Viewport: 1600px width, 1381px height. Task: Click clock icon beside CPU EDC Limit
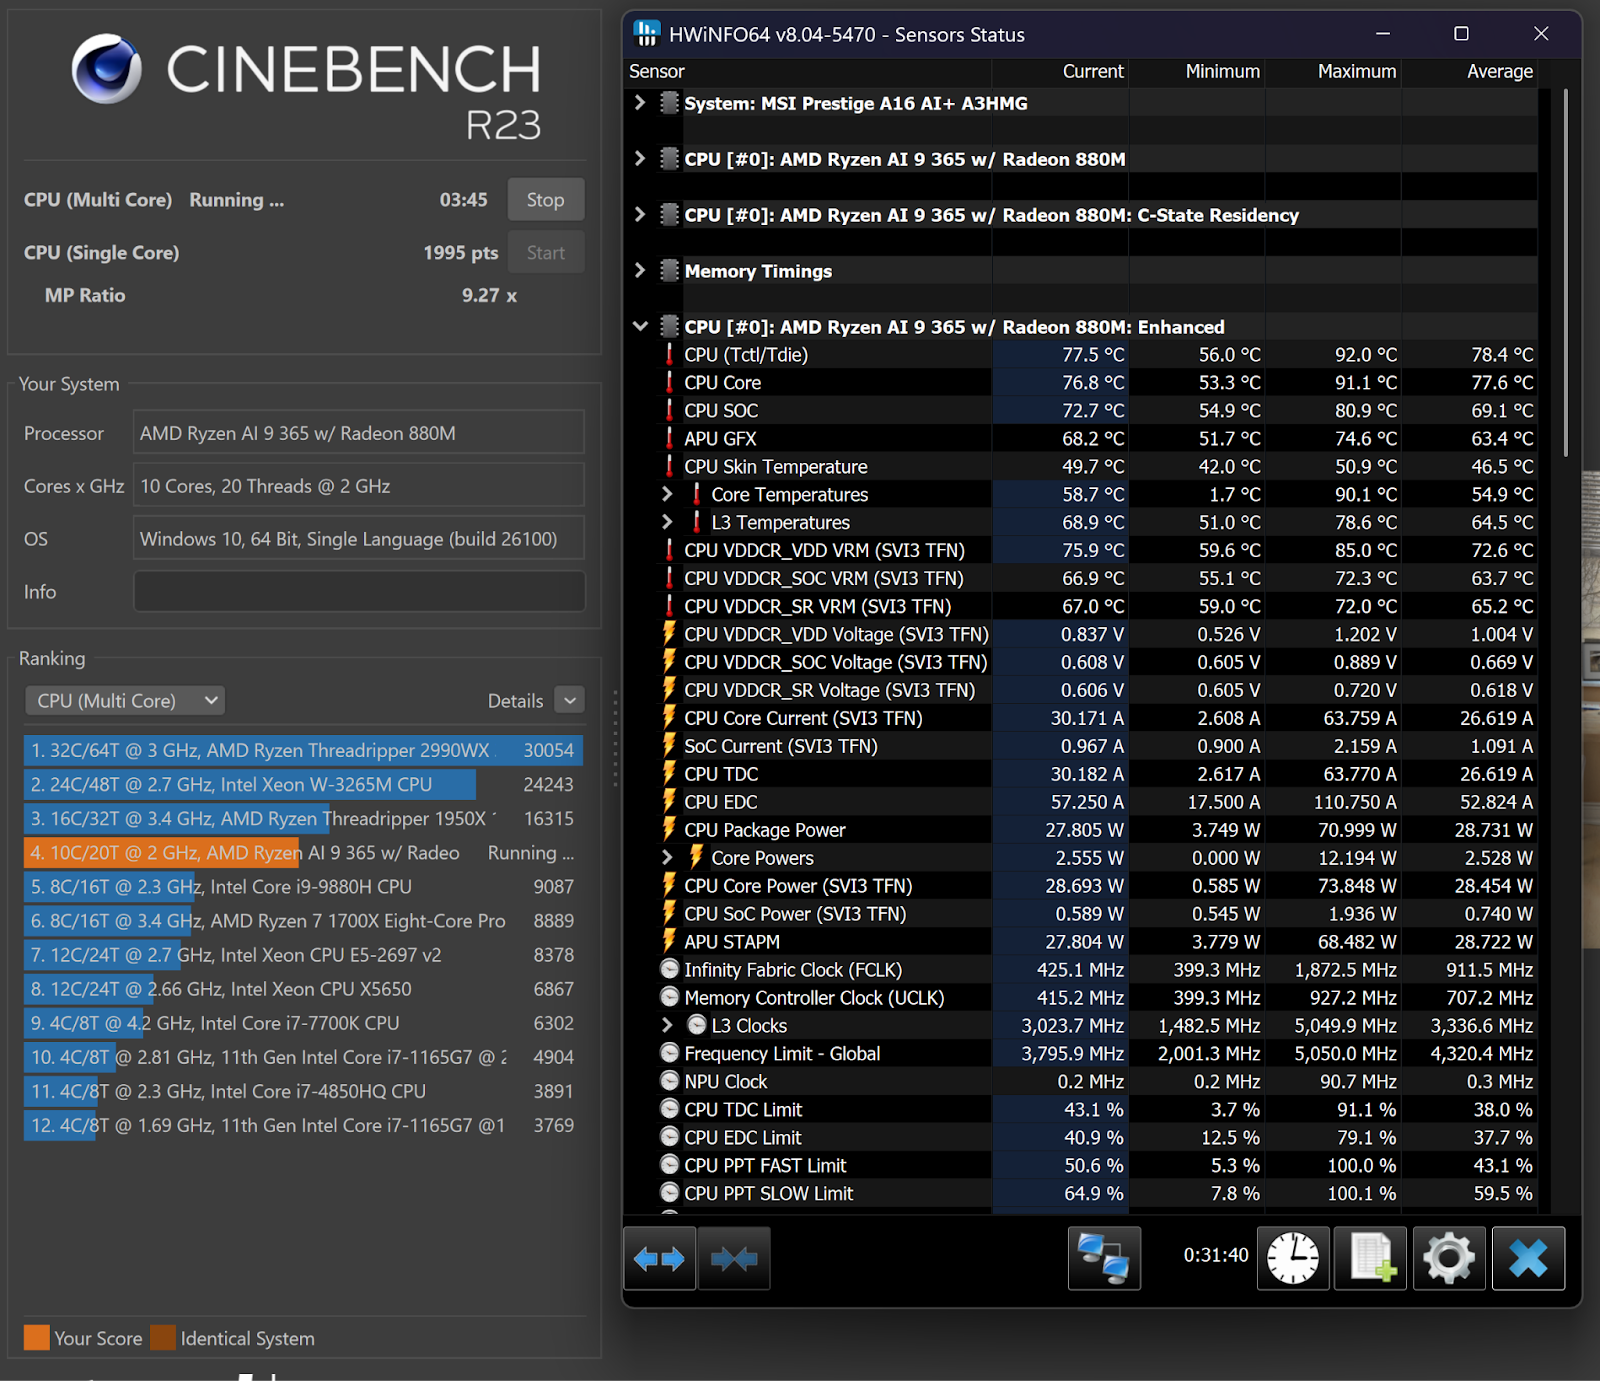pyautogui.click(x=670, y=1137)
